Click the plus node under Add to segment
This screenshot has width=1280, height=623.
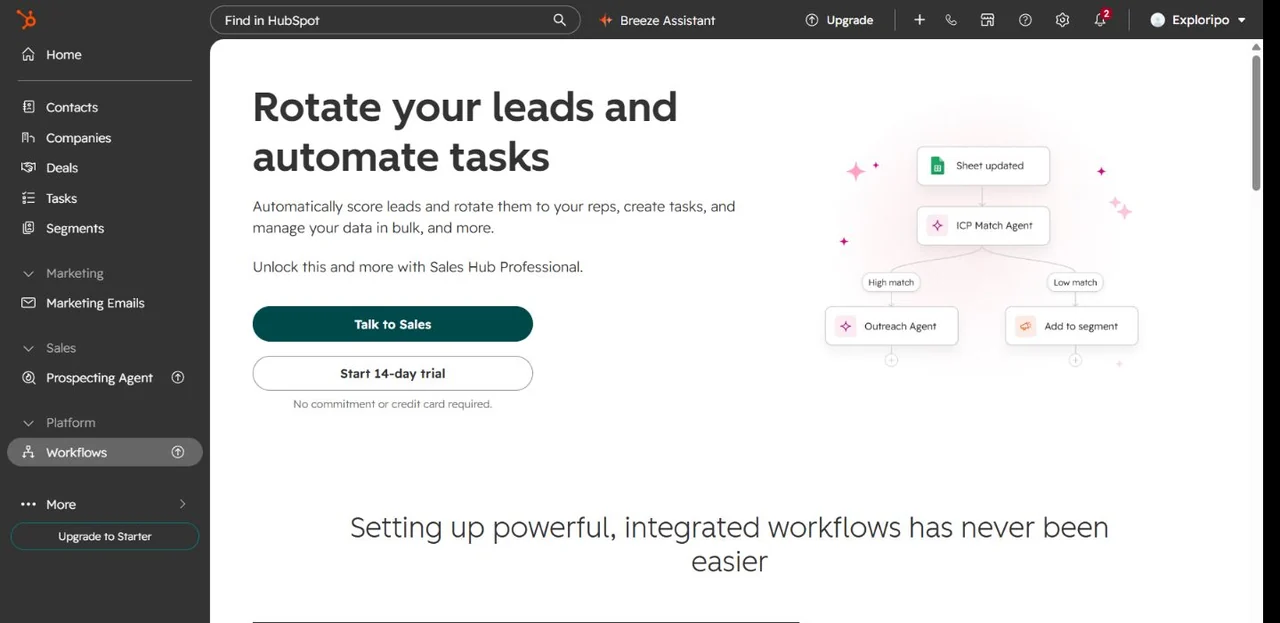tap(1075, 360)
